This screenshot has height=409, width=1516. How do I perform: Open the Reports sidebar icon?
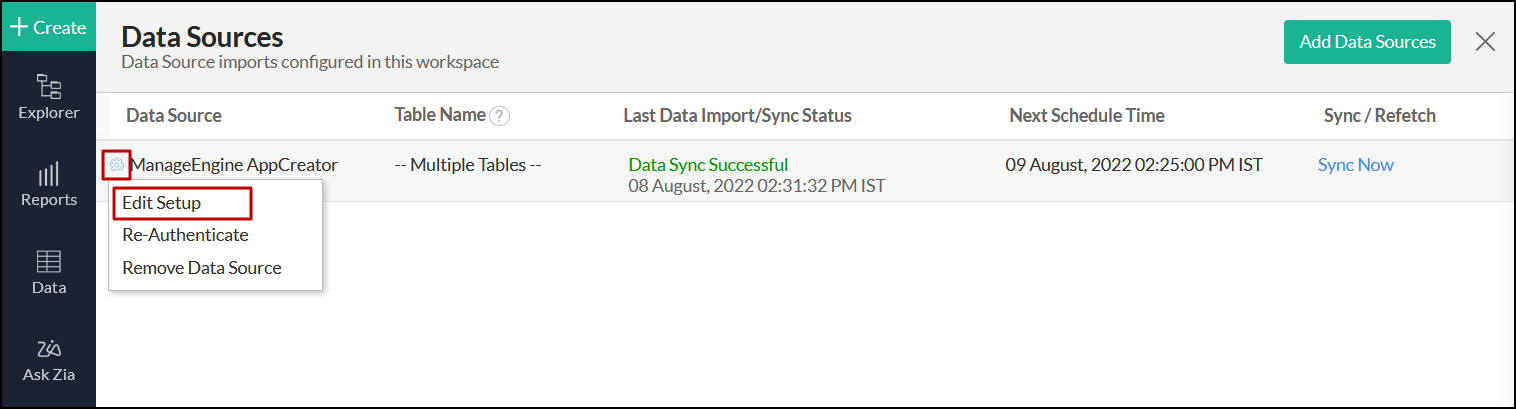pos(48,175)
